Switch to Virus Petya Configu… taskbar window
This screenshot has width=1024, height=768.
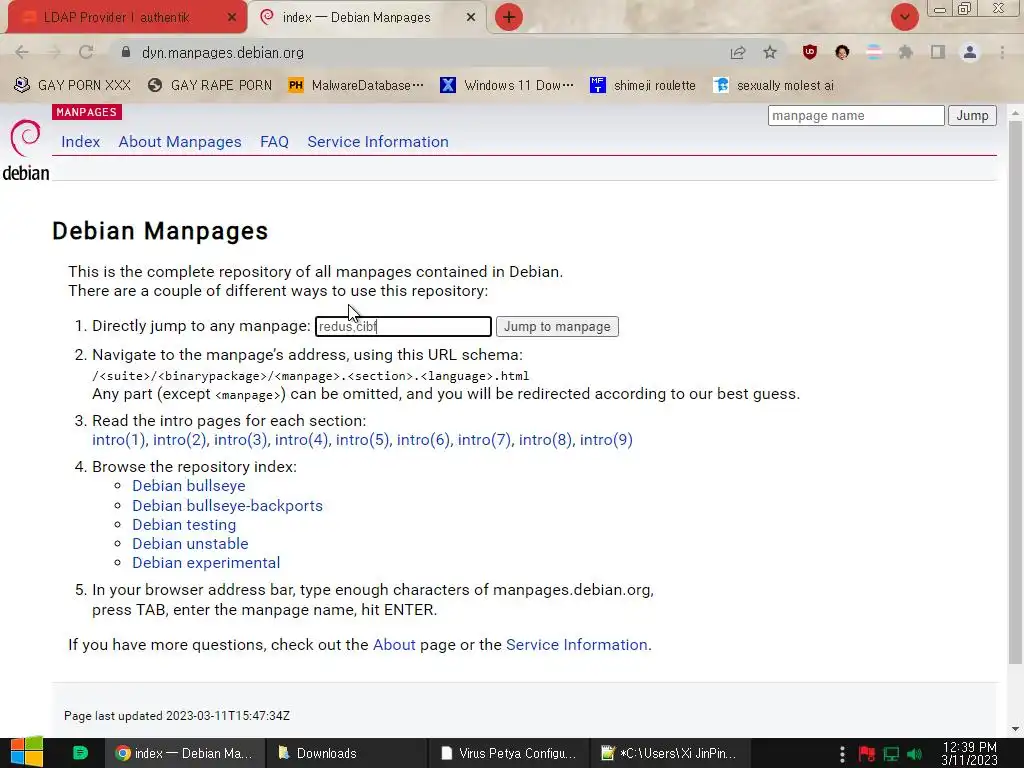[509, 753]
